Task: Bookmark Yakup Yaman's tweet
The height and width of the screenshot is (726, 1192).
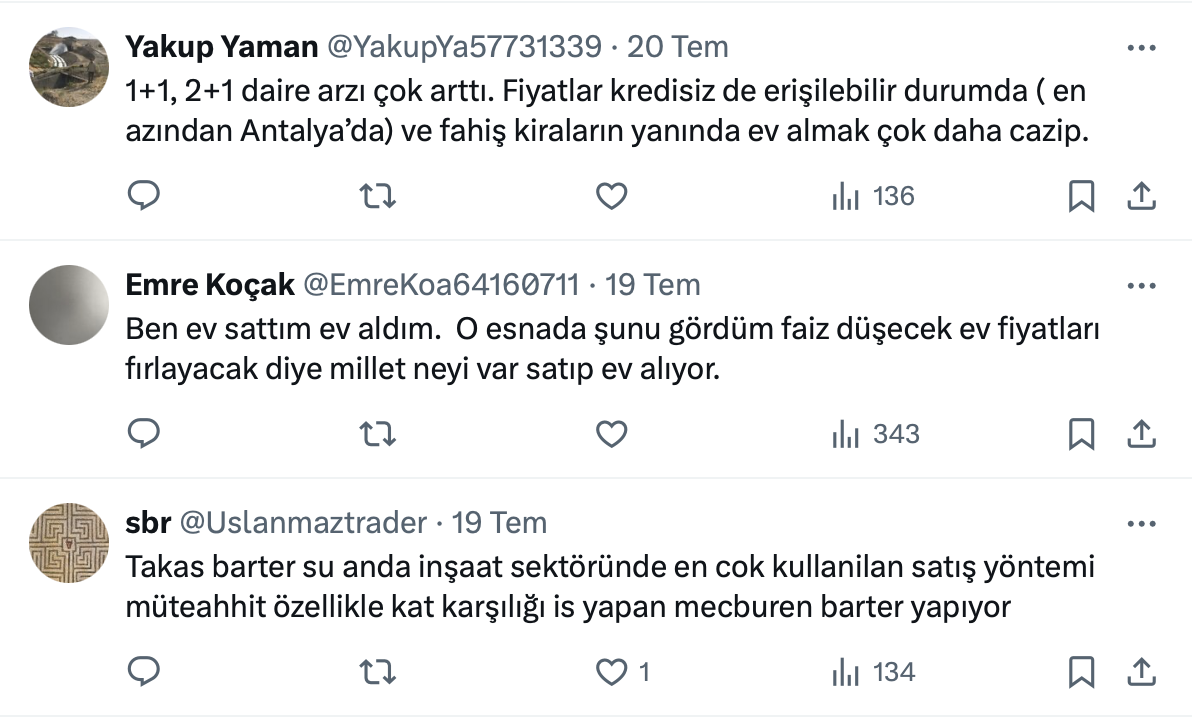Action: pos(1081,197)
